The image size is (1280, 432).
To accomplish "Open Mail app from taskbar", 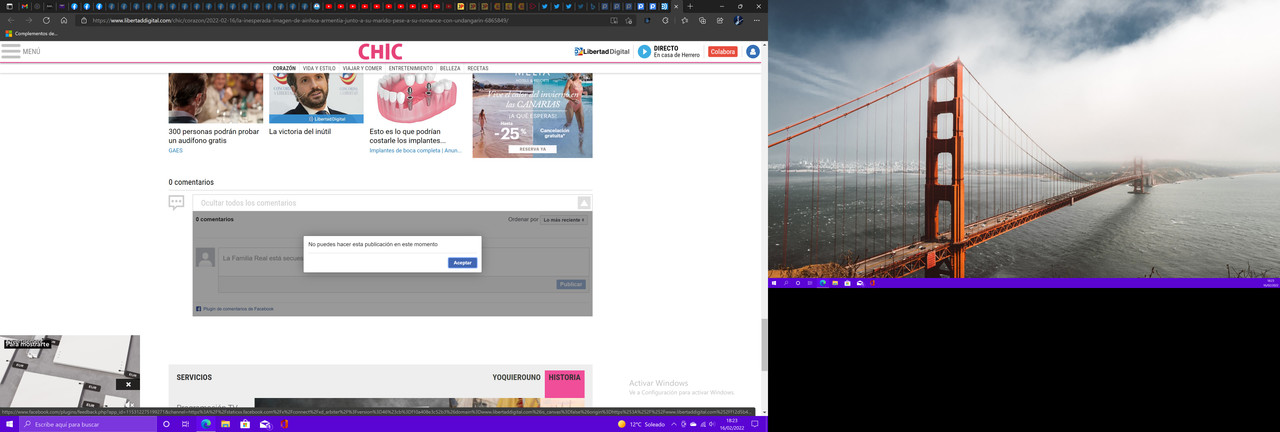I will [265, 424].
